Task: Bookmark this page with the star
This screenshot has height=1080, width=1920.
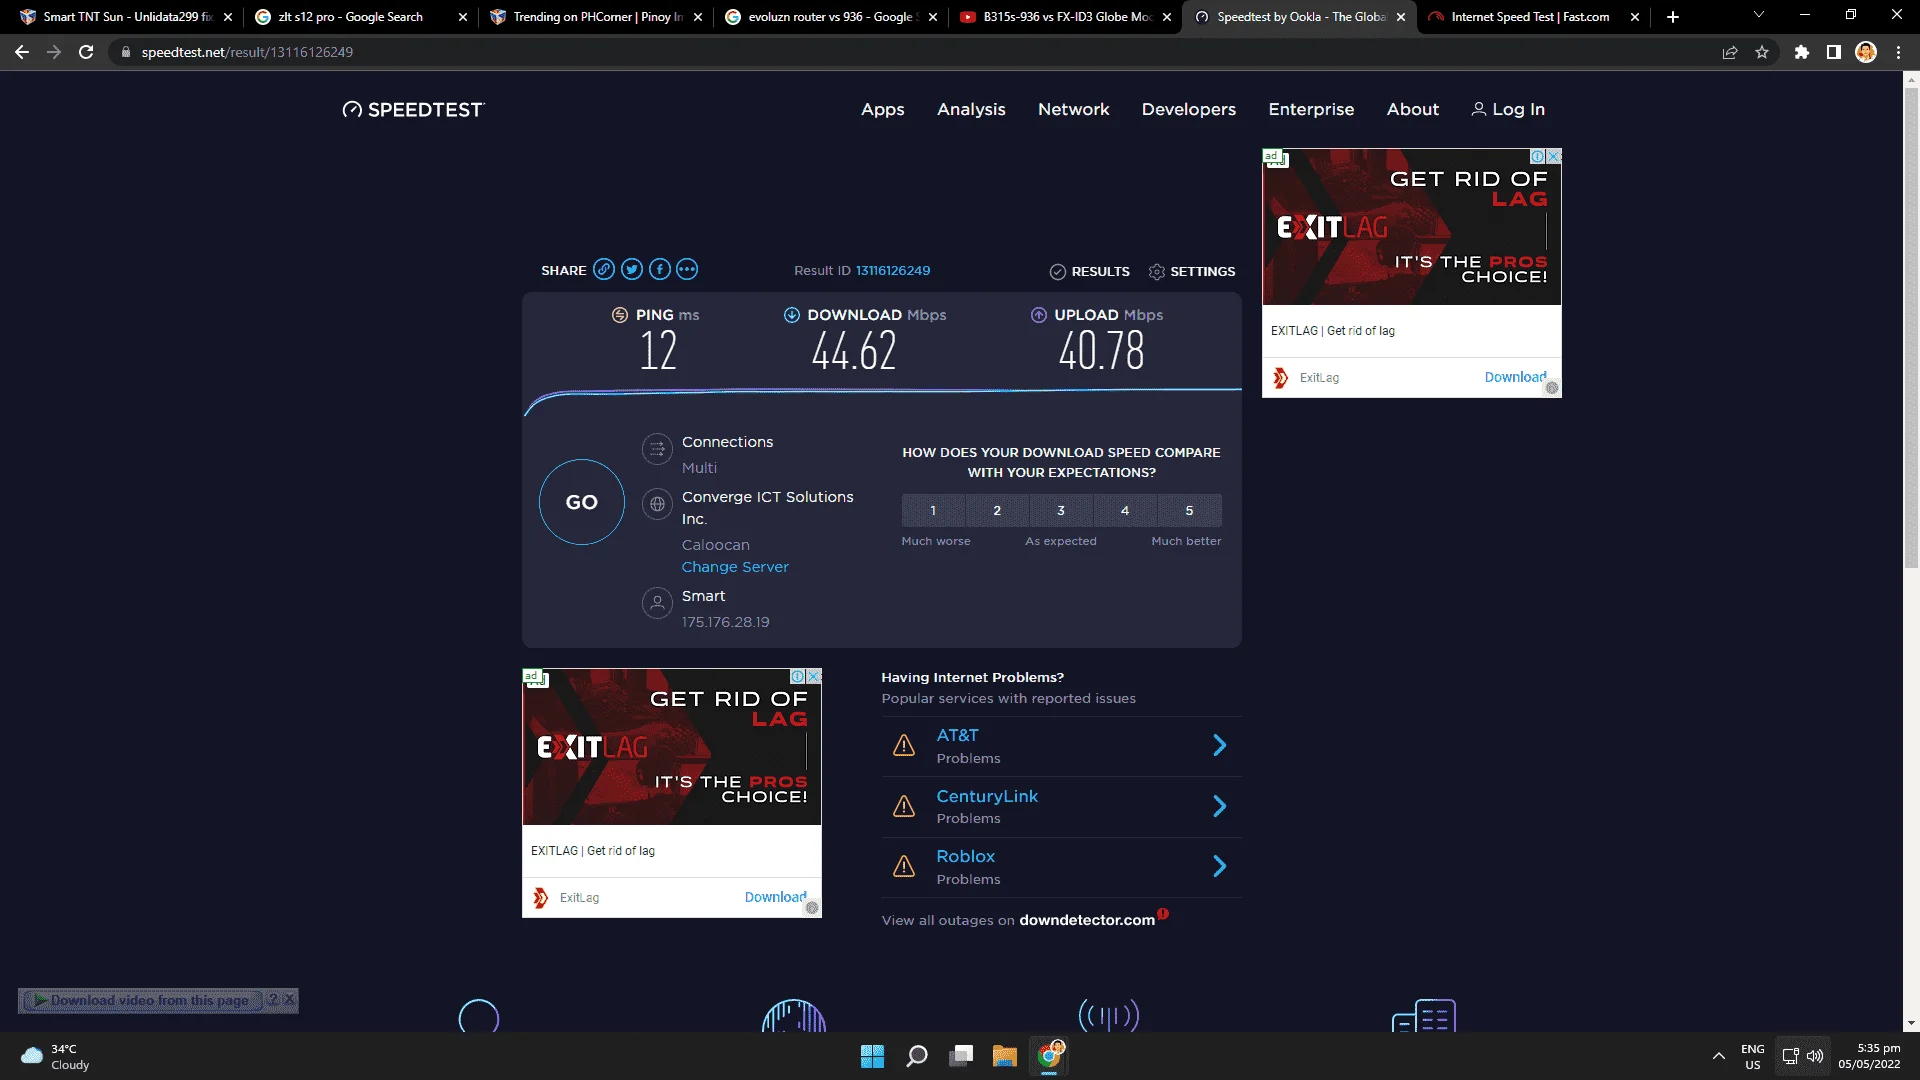Action: click(x=1762, y=52)
